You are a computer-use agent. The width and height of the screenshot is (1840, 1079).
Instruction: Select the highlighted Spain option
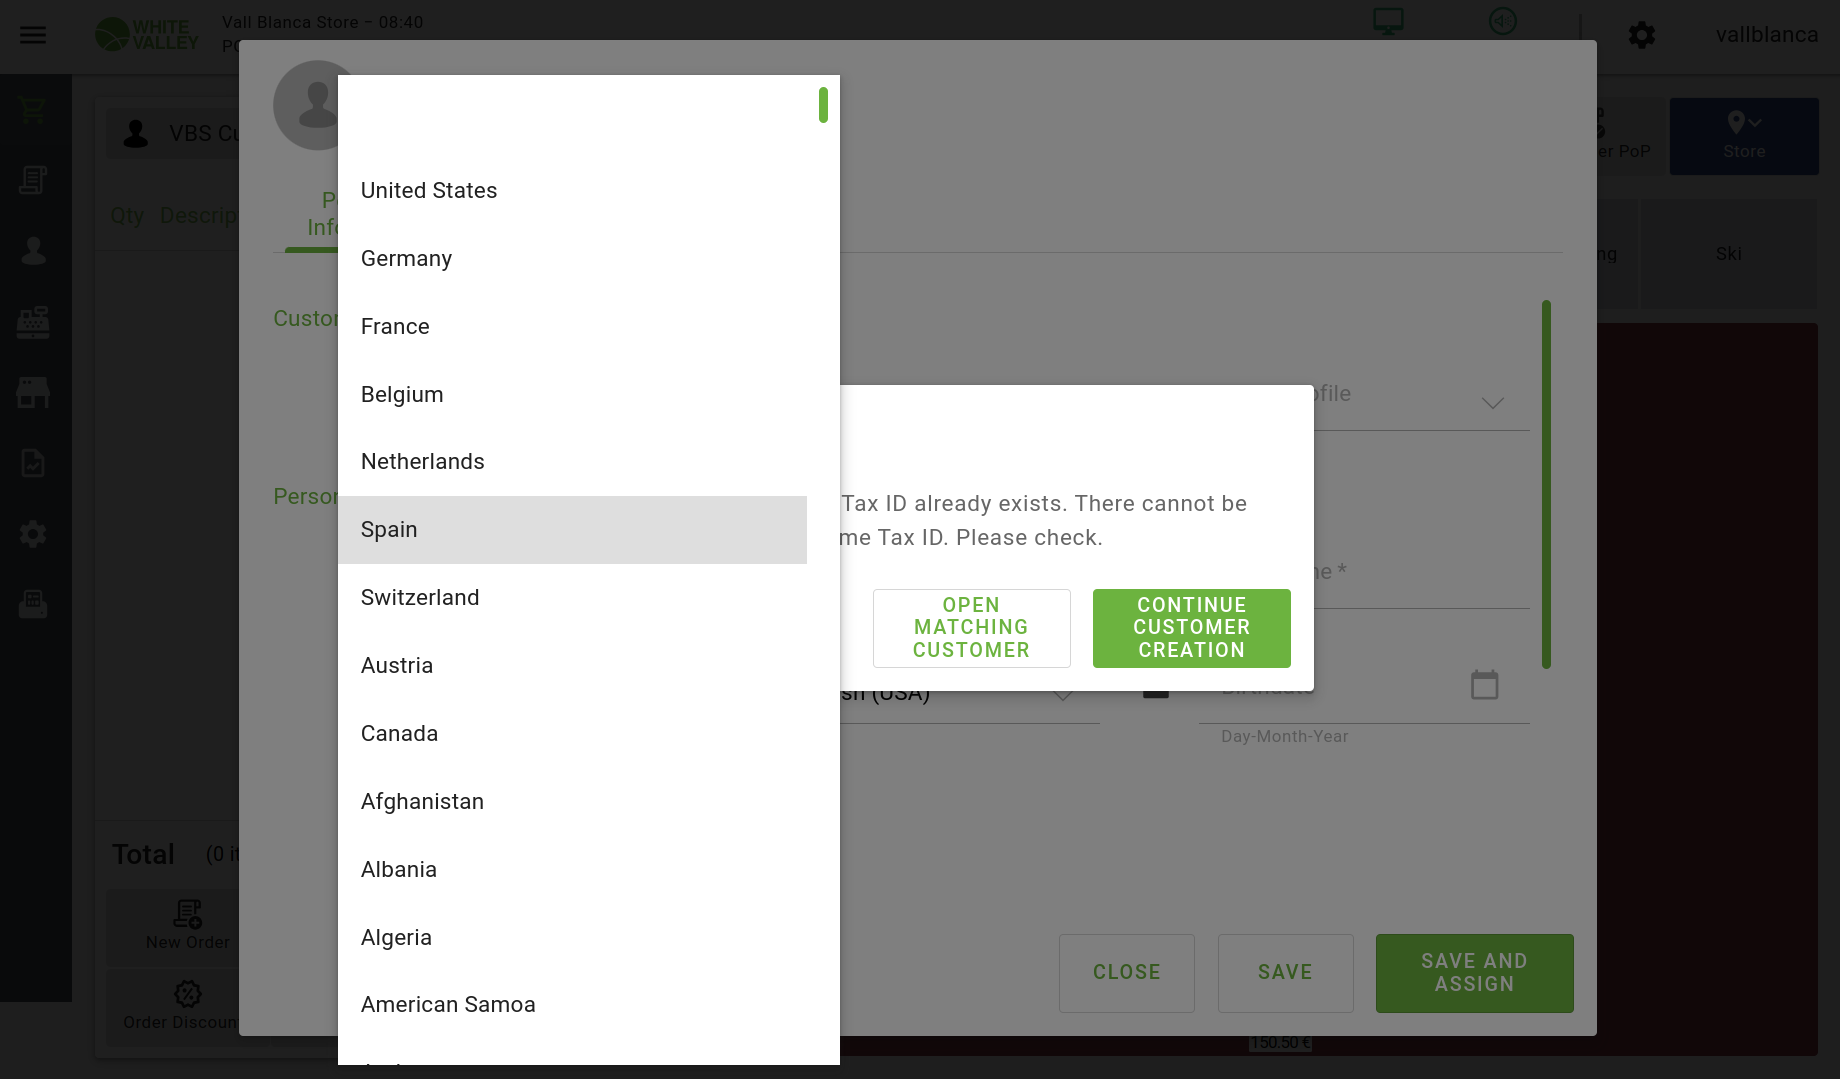pyautogui.click(x=572, y=530)
